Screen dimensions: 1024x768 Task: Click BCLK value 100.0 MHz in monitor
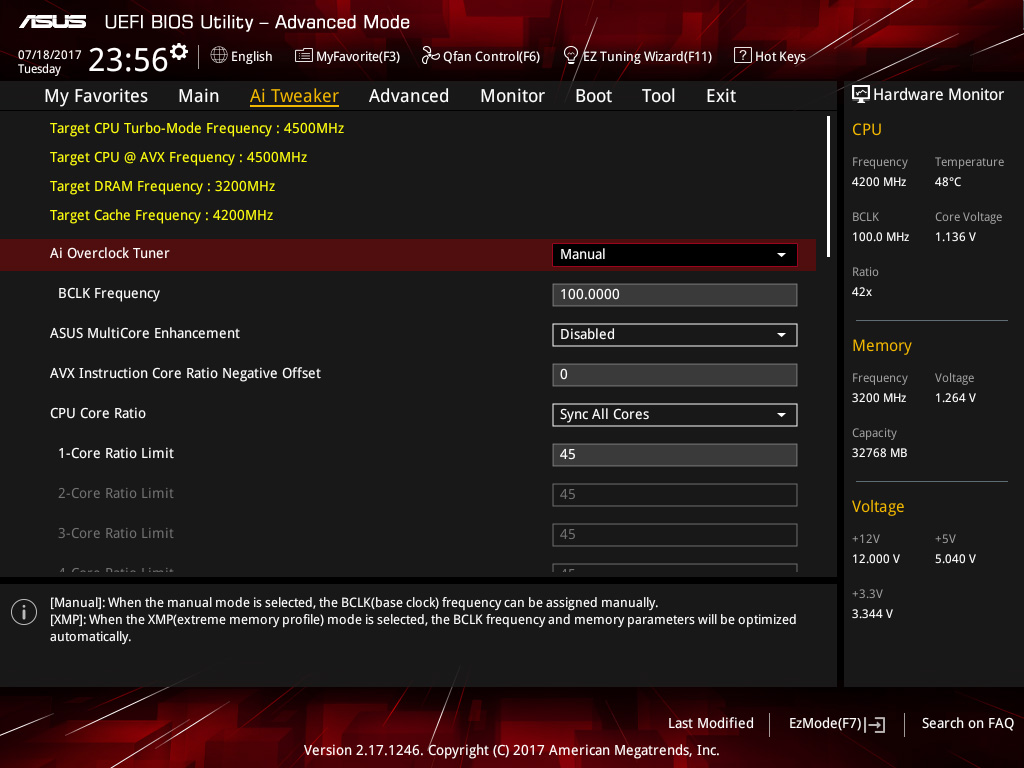coord(880,236)
